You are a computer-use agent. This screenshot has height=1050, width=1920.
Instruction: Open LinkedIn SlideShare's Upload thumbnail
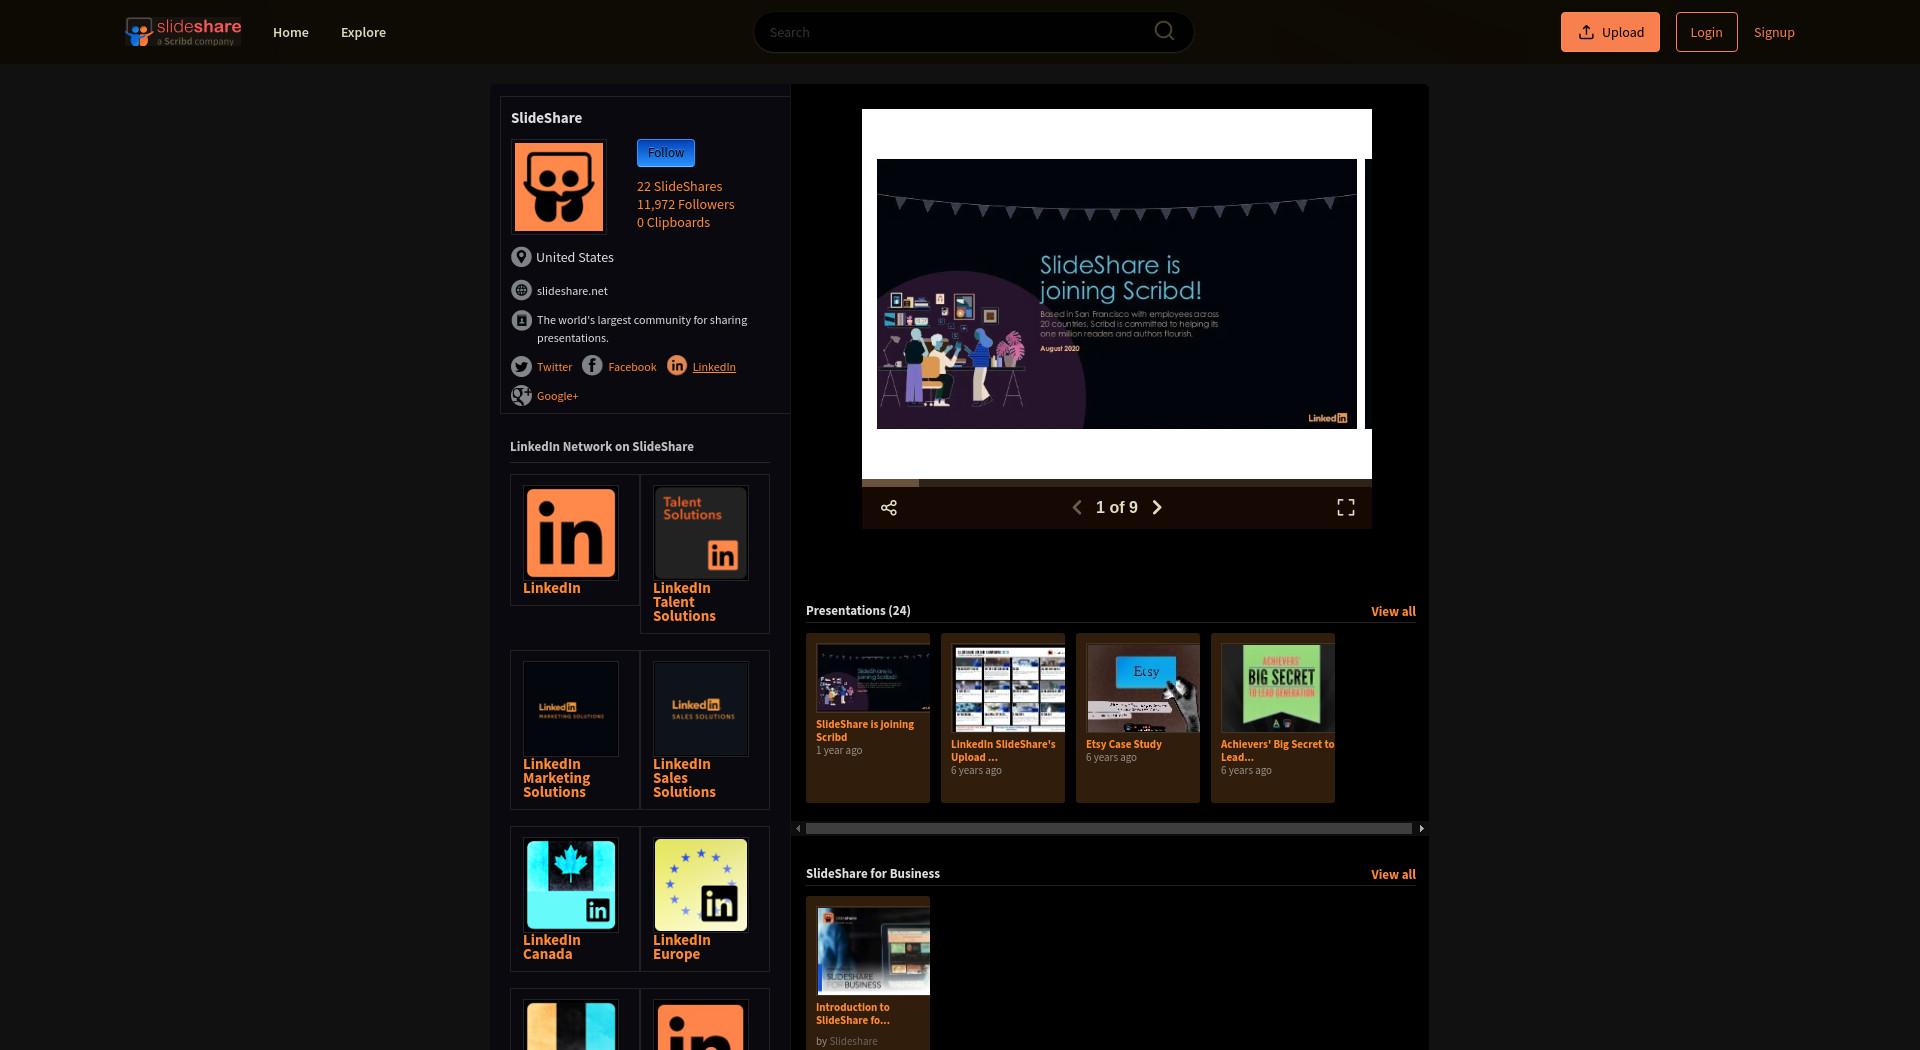click(x=1008, y=688)
